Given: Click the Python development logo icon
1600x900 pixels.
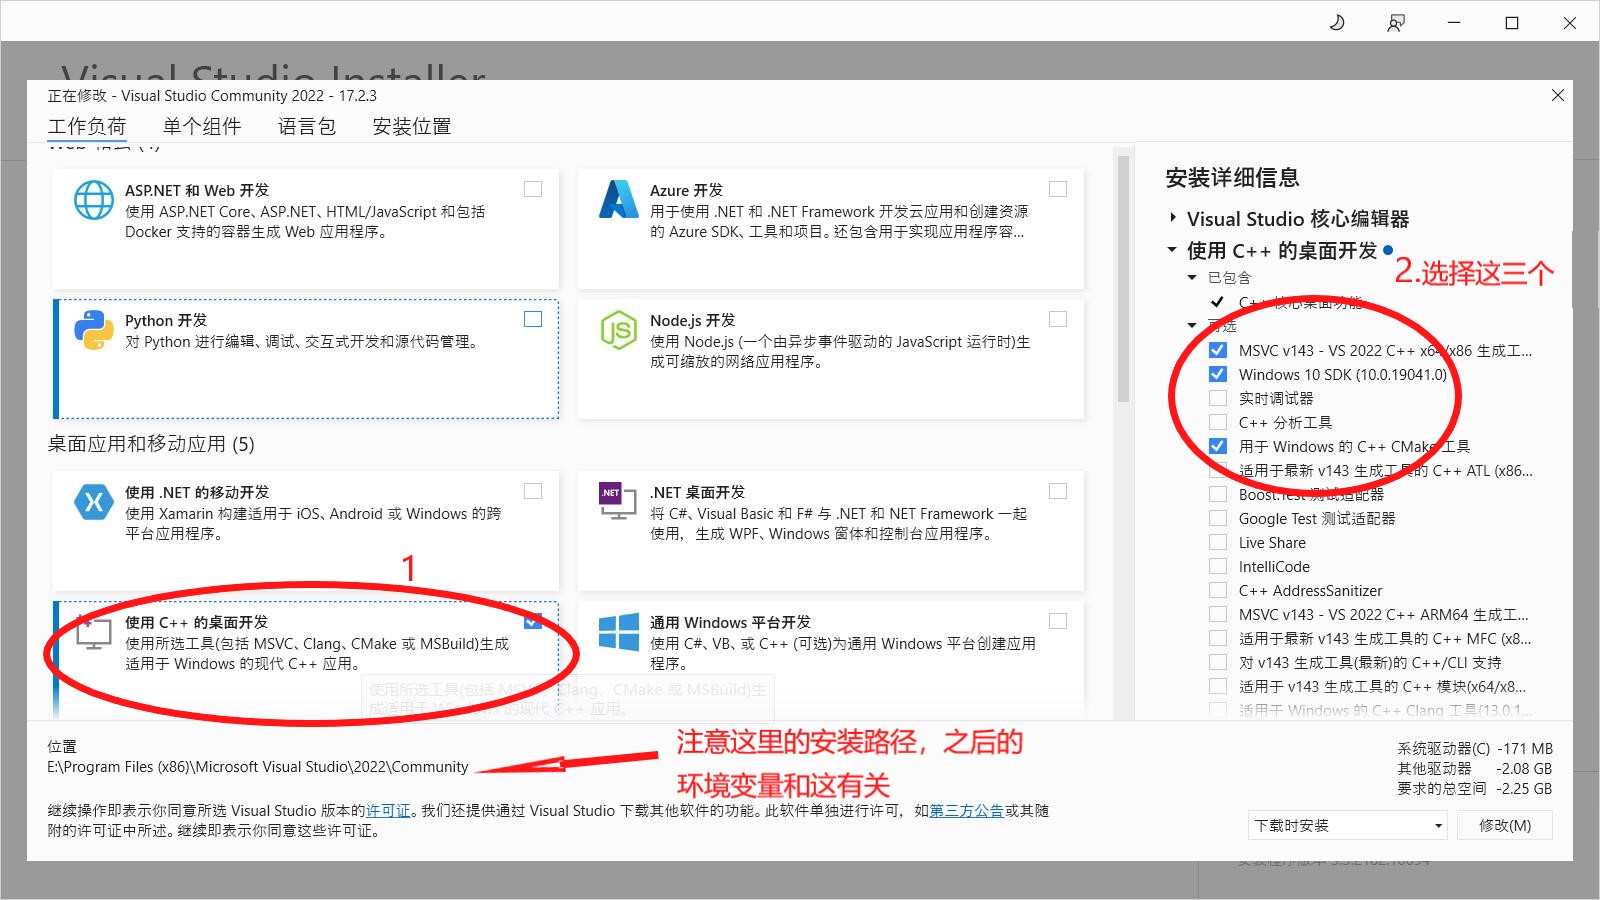Looking at the screenshot, I should (x=94, y=330).
